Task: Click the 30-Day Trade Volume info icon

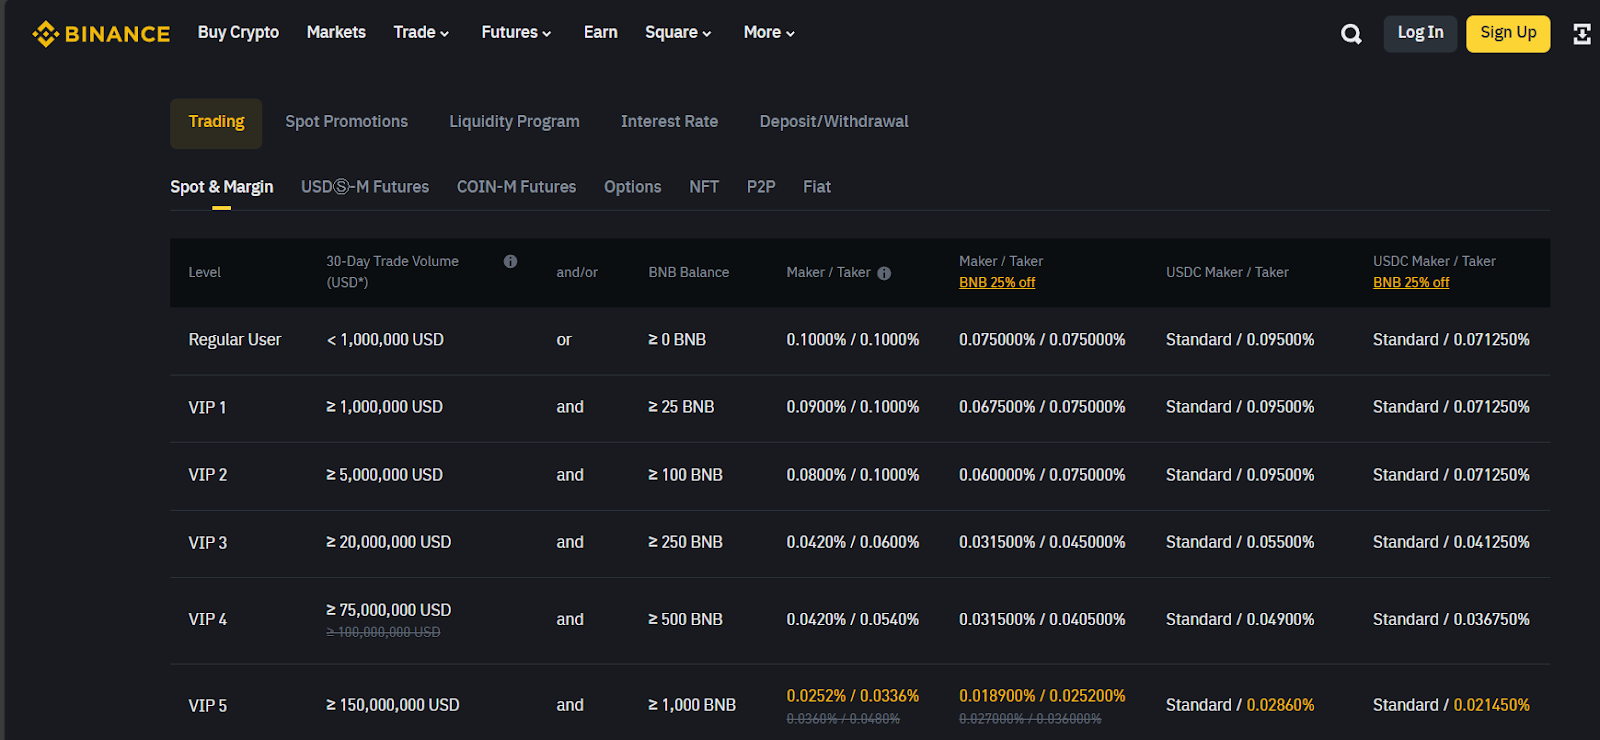Action: pos(510,261)
